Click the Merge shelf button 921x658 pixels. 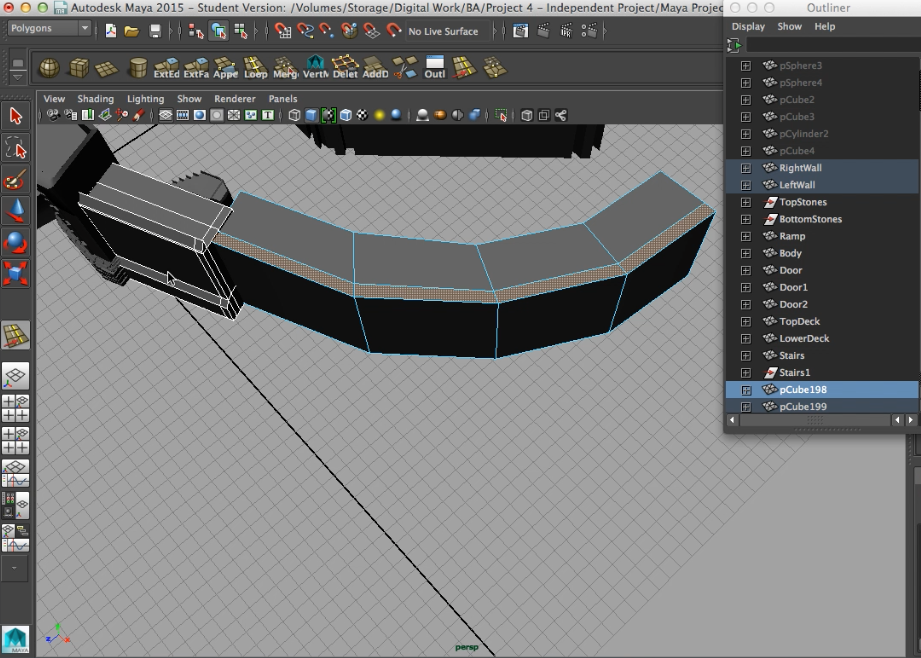click(285, 68)
